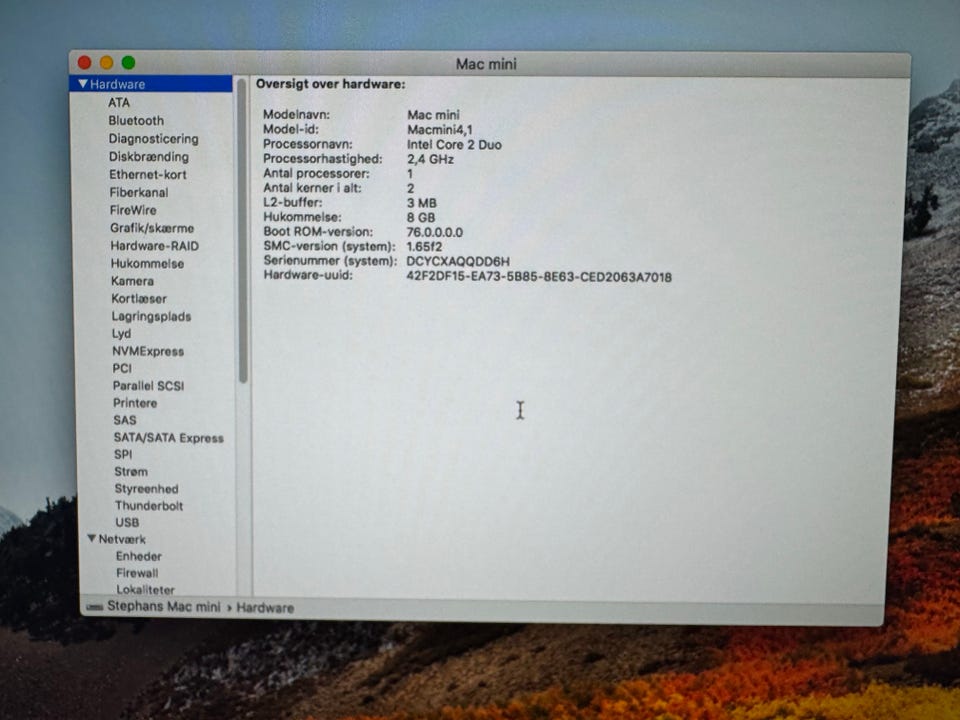Collapse the Netværk disclosure triangle
This screenshot has height=720, width=960.
tap(92, 539)
